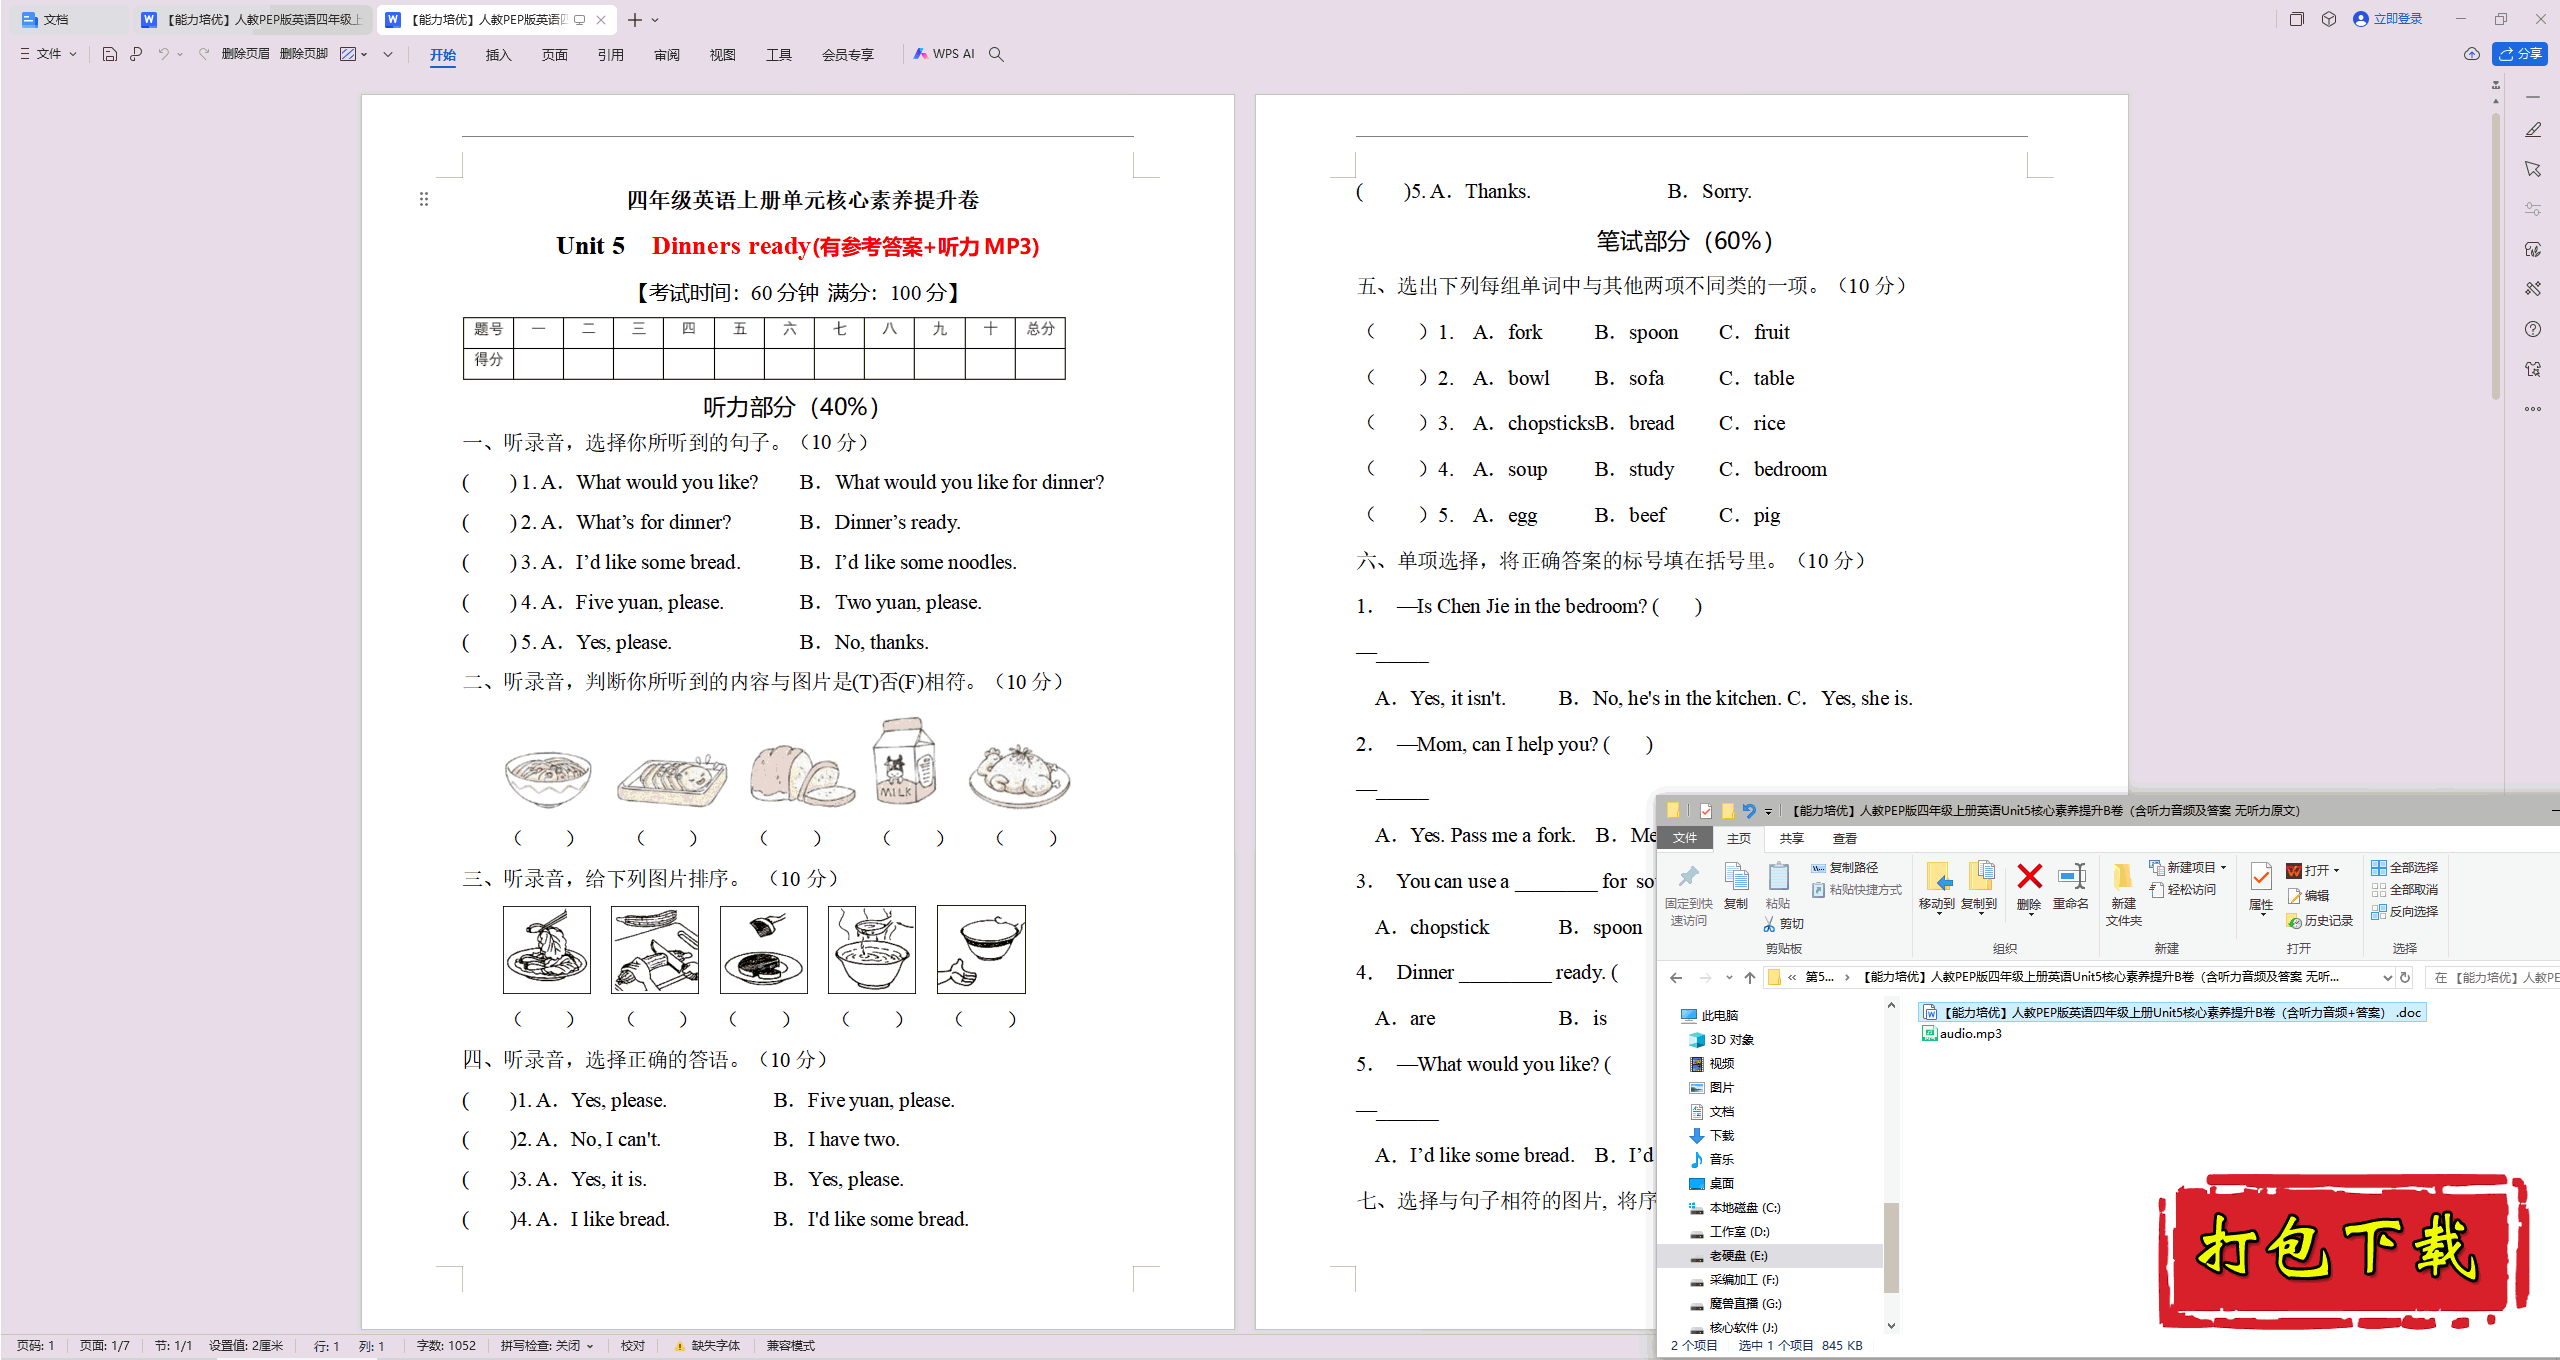The height and width of the screenshot is (1360, 2560).
Task: Select 本地磁盘 (C:) in Explorer tree
Action: pyautogui.click(x=1736, y=1208)
